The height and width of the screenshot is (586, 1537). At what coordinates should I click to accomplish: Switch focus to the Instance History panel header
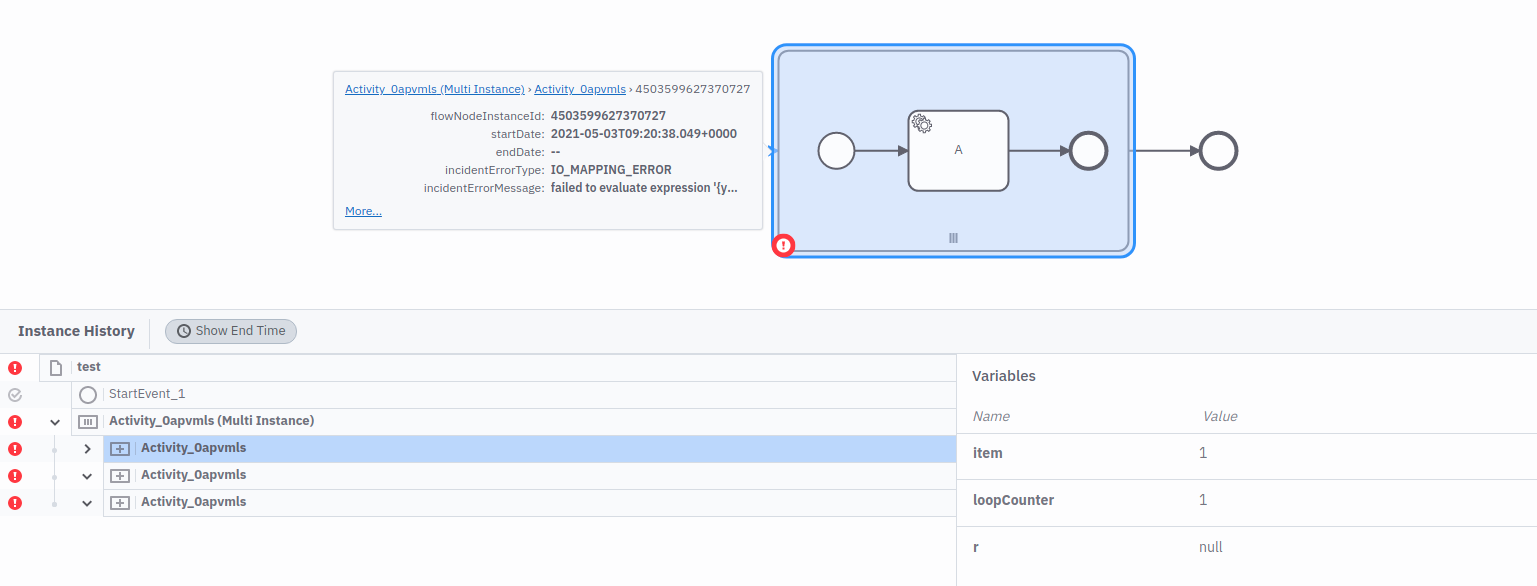pyautogui.click(x=76, y=331)
